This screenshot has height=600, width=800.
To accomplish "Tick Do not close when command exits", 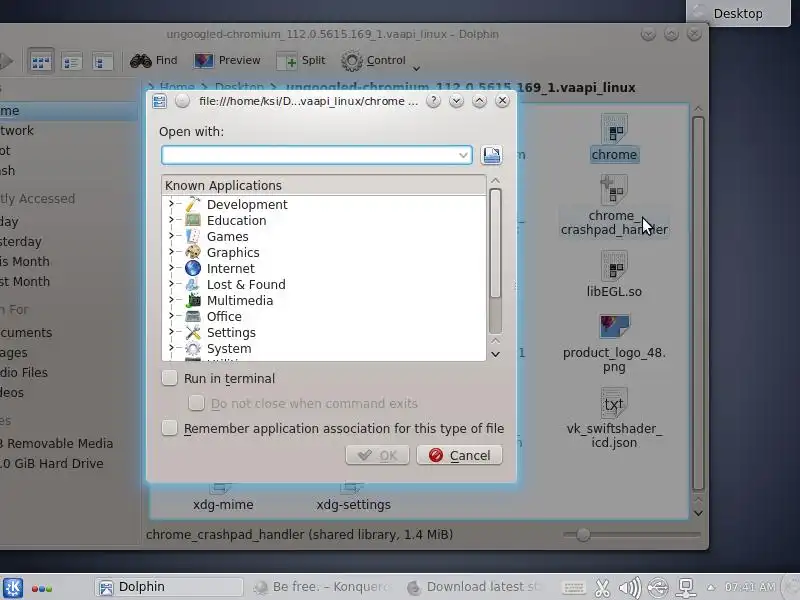I will 196,403.
